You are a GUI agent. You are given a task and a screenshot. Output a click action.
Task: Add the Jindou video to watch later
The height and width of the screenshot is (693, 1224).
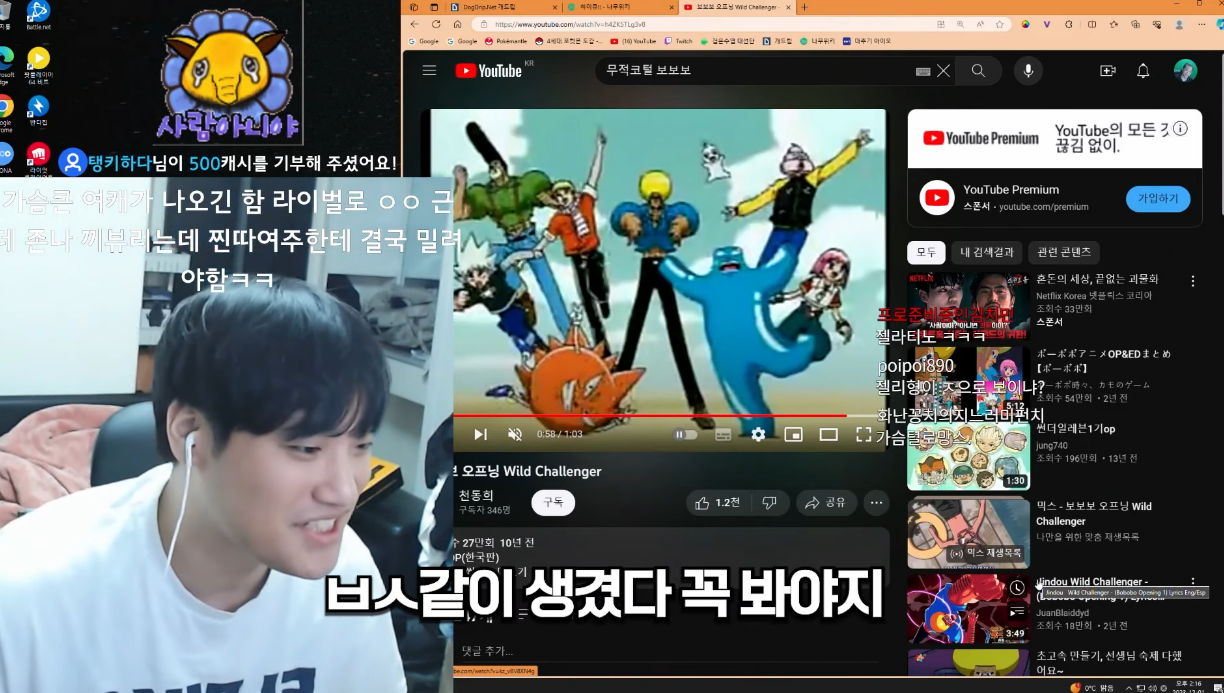point(1017,588)
